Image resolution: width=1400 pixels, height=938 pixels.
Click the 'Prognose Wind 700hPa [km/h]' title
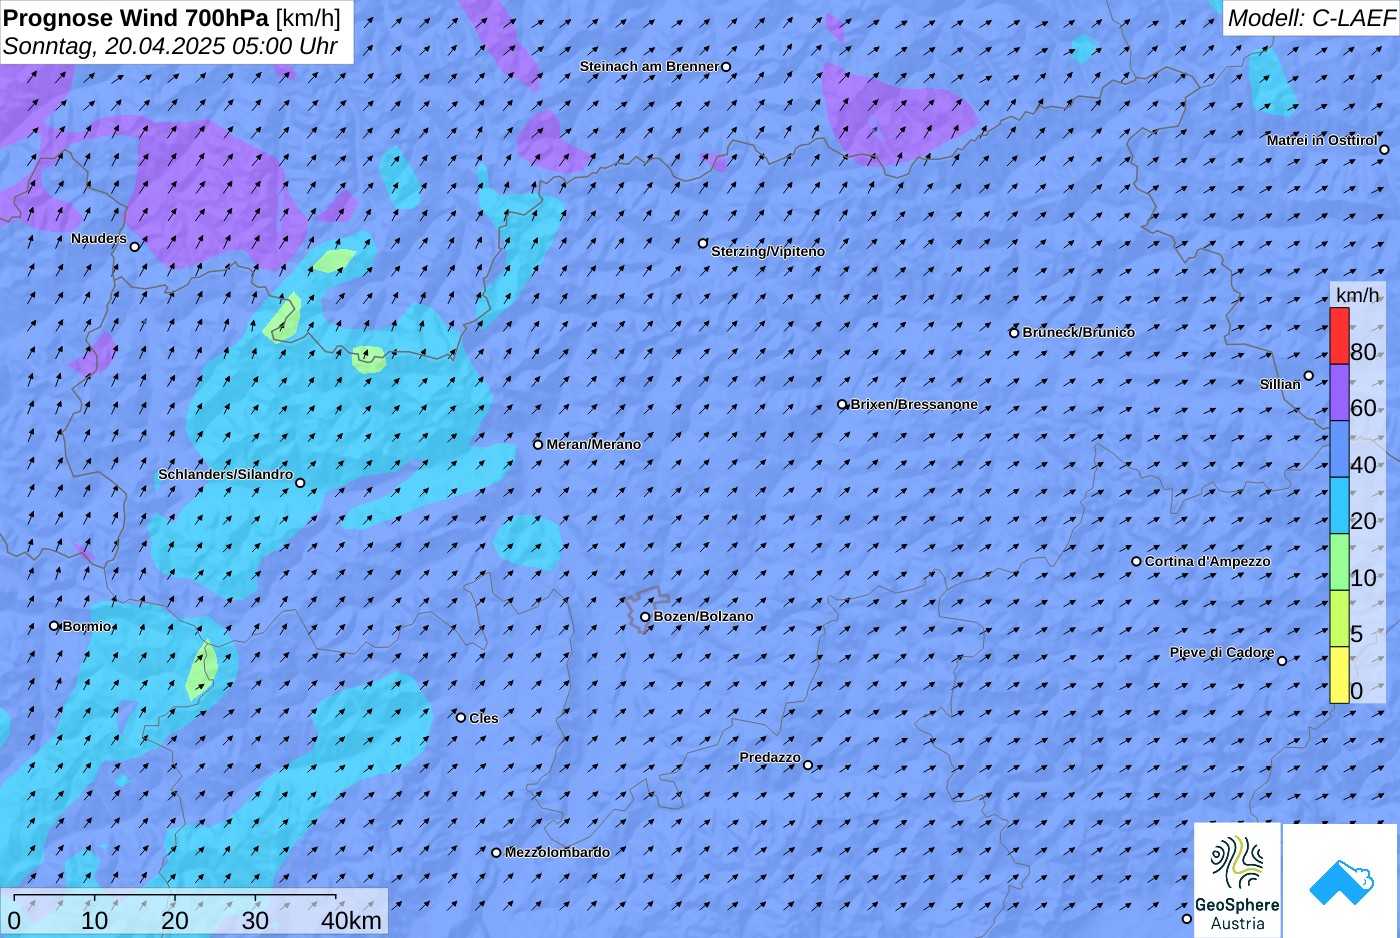(x=172, y=18)
